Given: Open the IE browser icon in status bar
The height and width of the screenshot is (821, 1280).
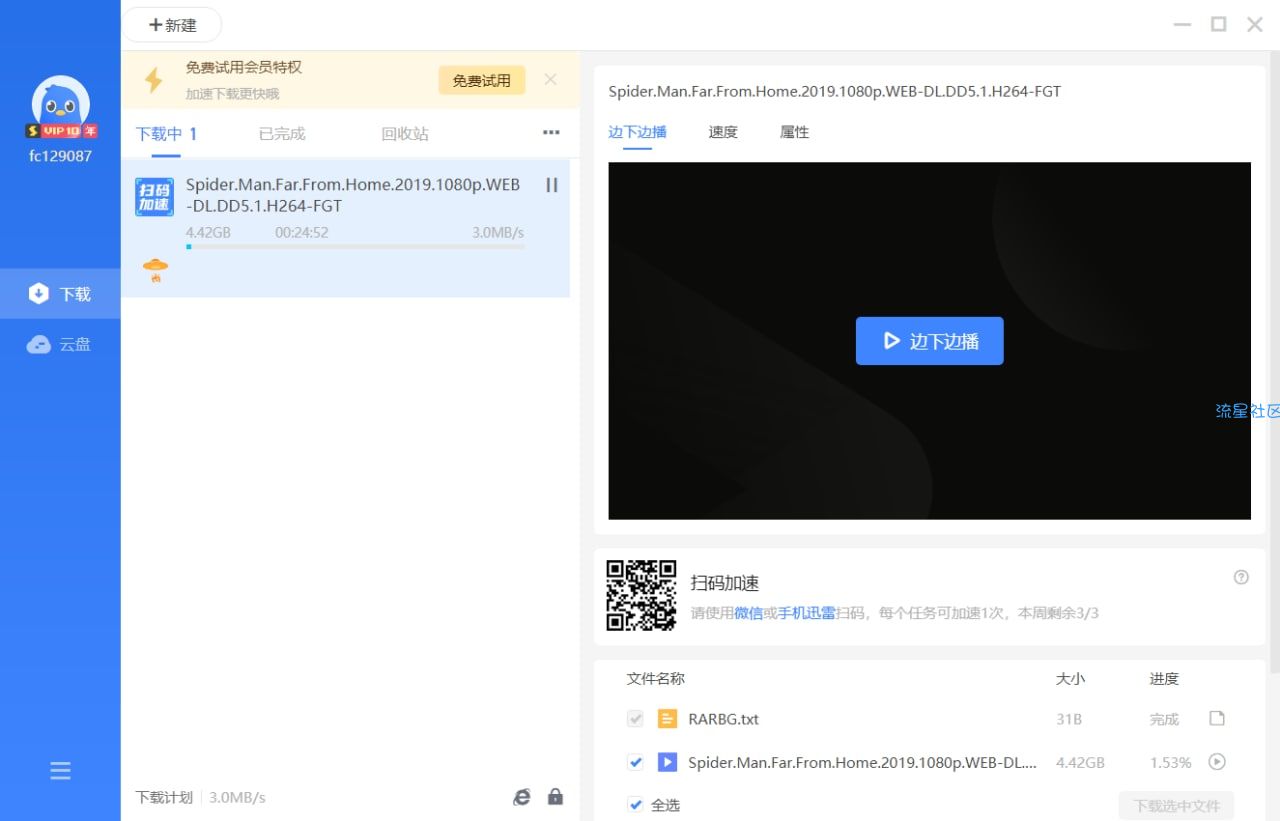Looking at the screenshot, I should [522, 797].
